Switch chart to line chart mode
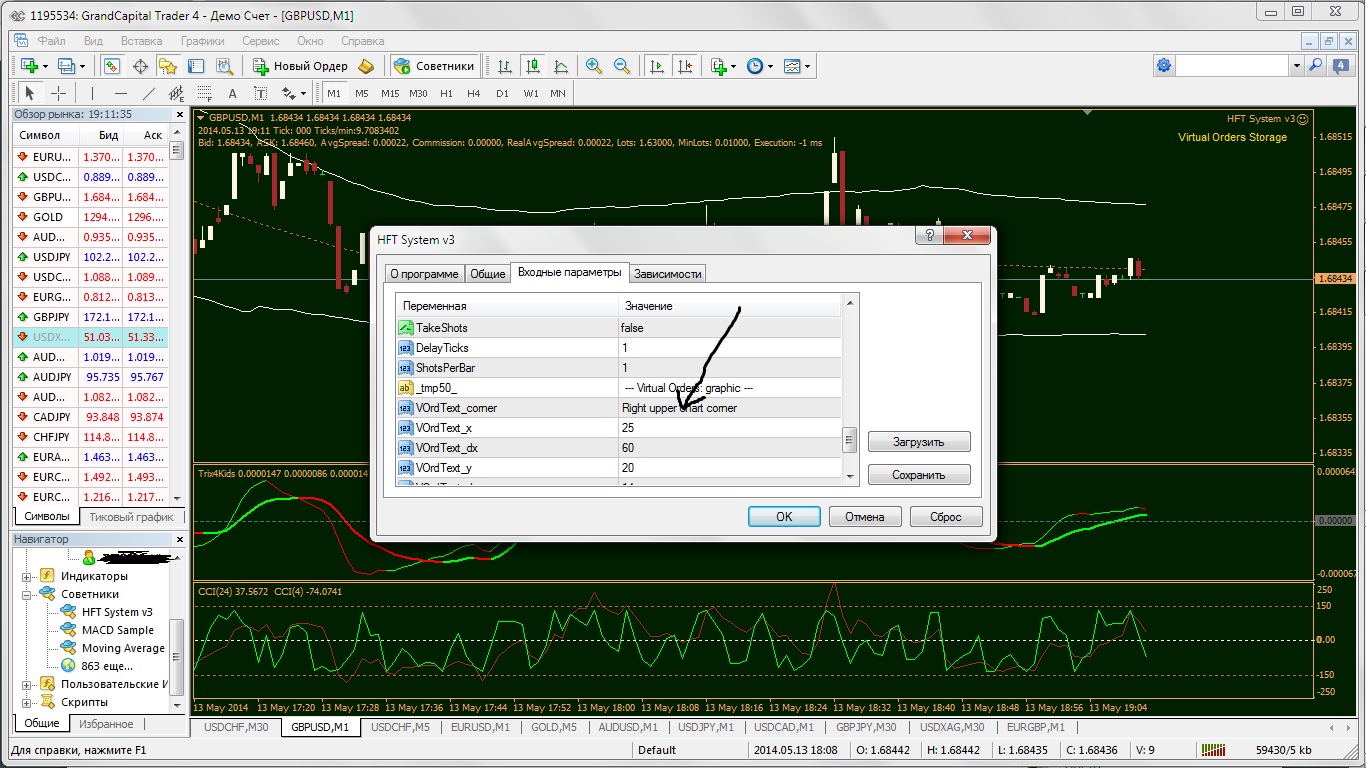Image resolution: width=1366 pixels, height=768 pixels. (561, 66)
